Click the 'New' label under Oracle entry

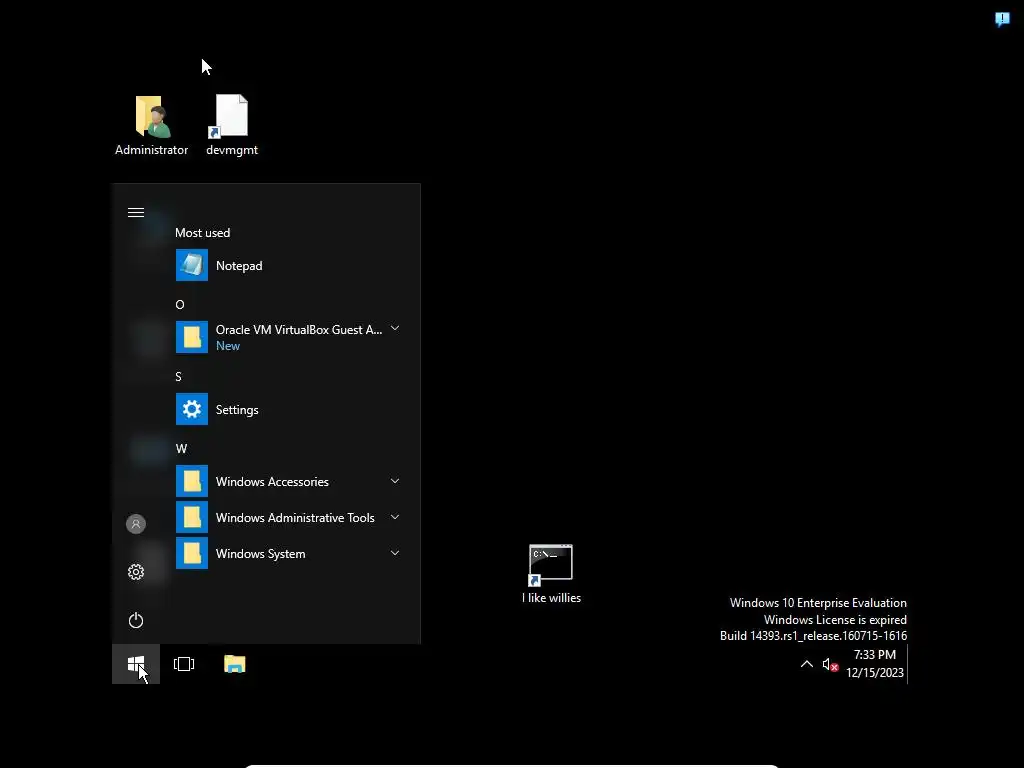point(228,346)
